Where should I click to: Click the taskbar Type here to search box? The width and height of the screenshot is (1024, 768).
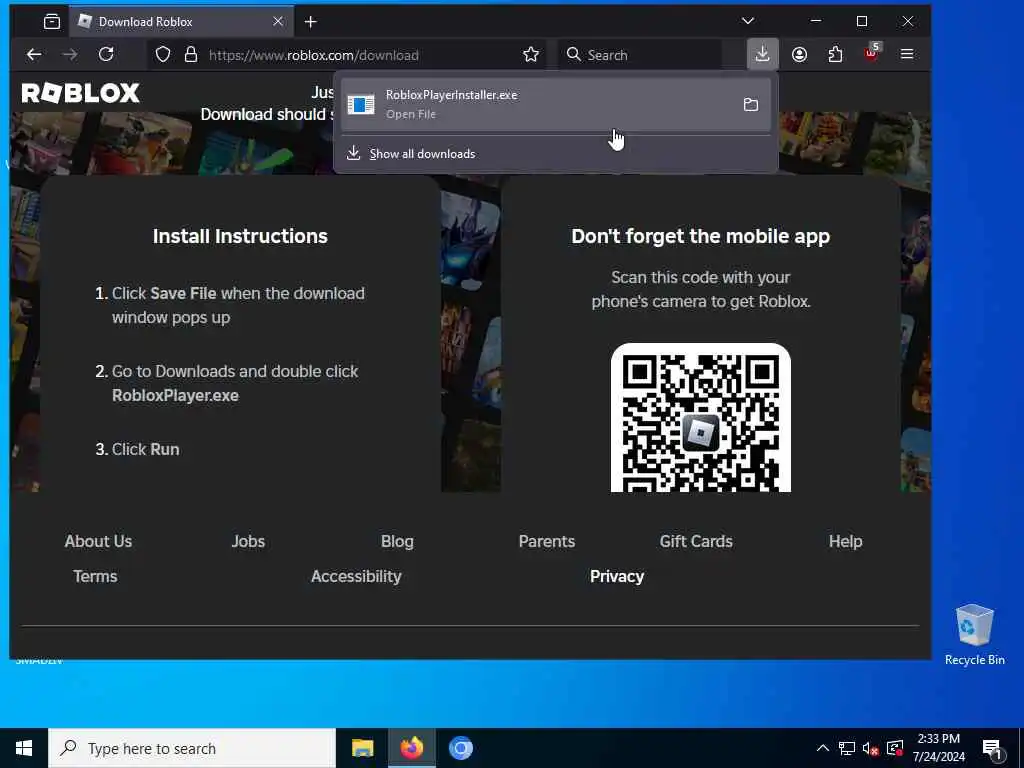coord(192,748)
